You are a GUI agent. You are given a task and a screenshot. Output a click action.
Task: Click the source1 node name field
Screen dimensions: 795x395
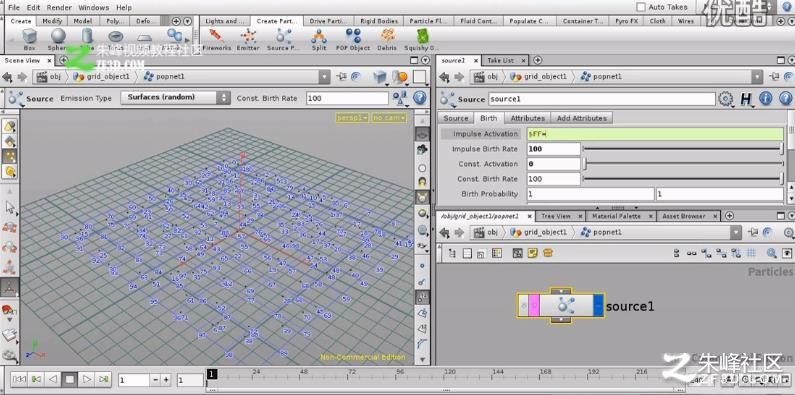tap(602, 99)
